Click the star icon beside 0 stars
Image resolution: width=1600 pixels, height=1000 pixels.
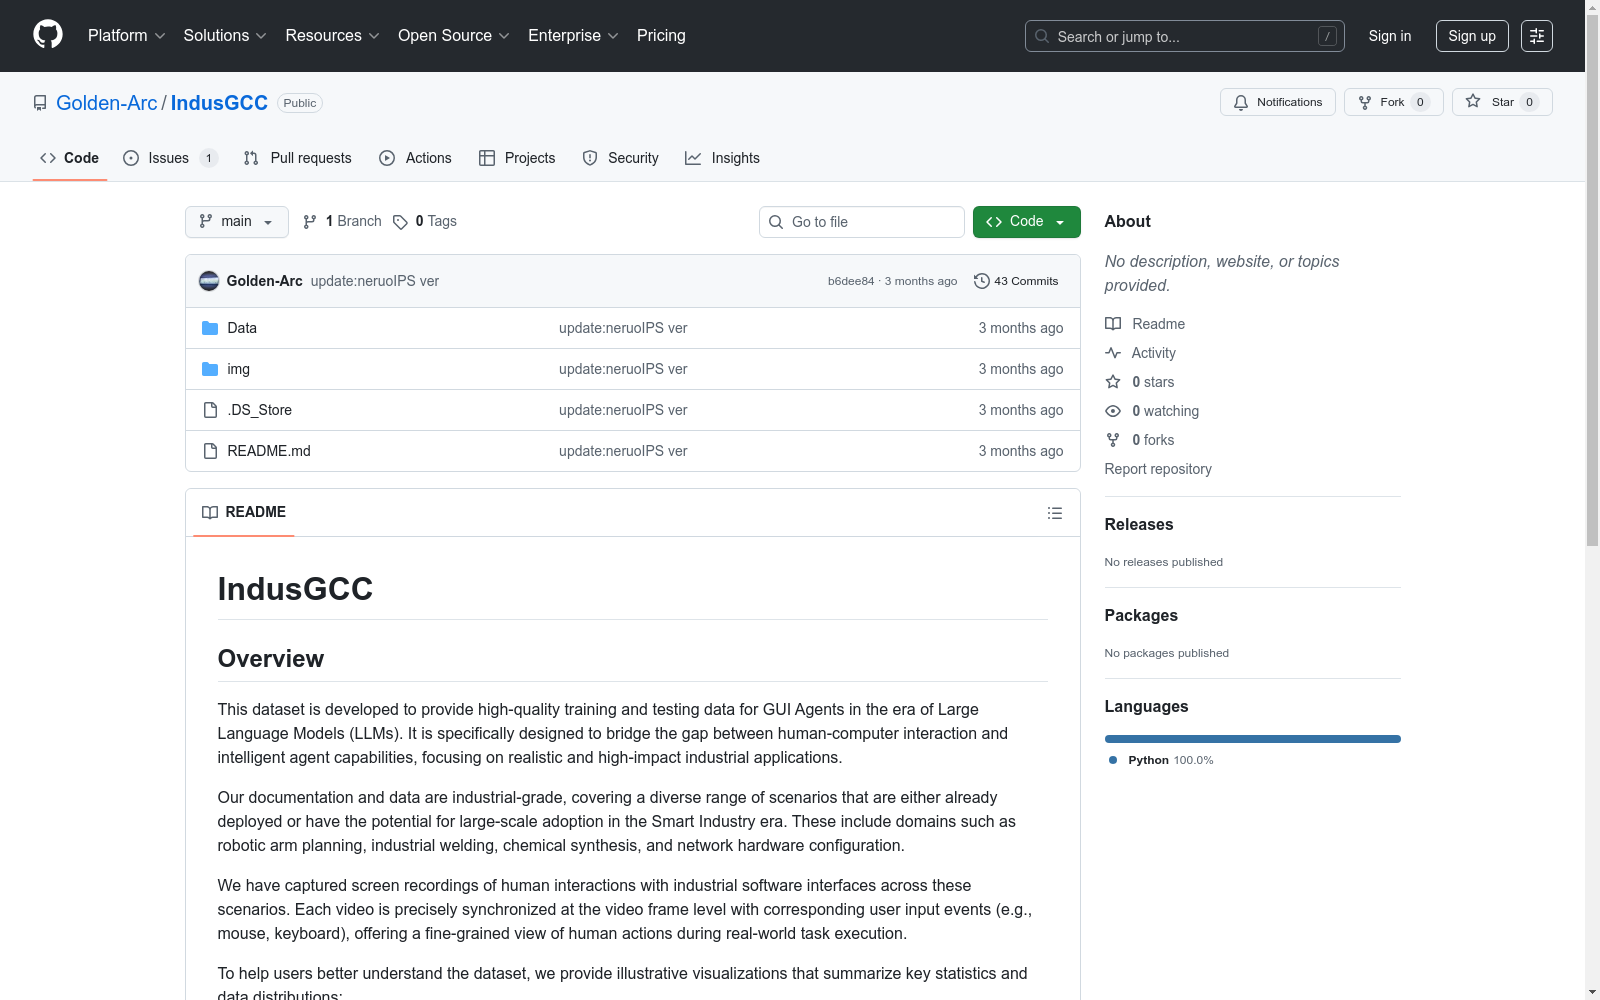point(1113,382)
